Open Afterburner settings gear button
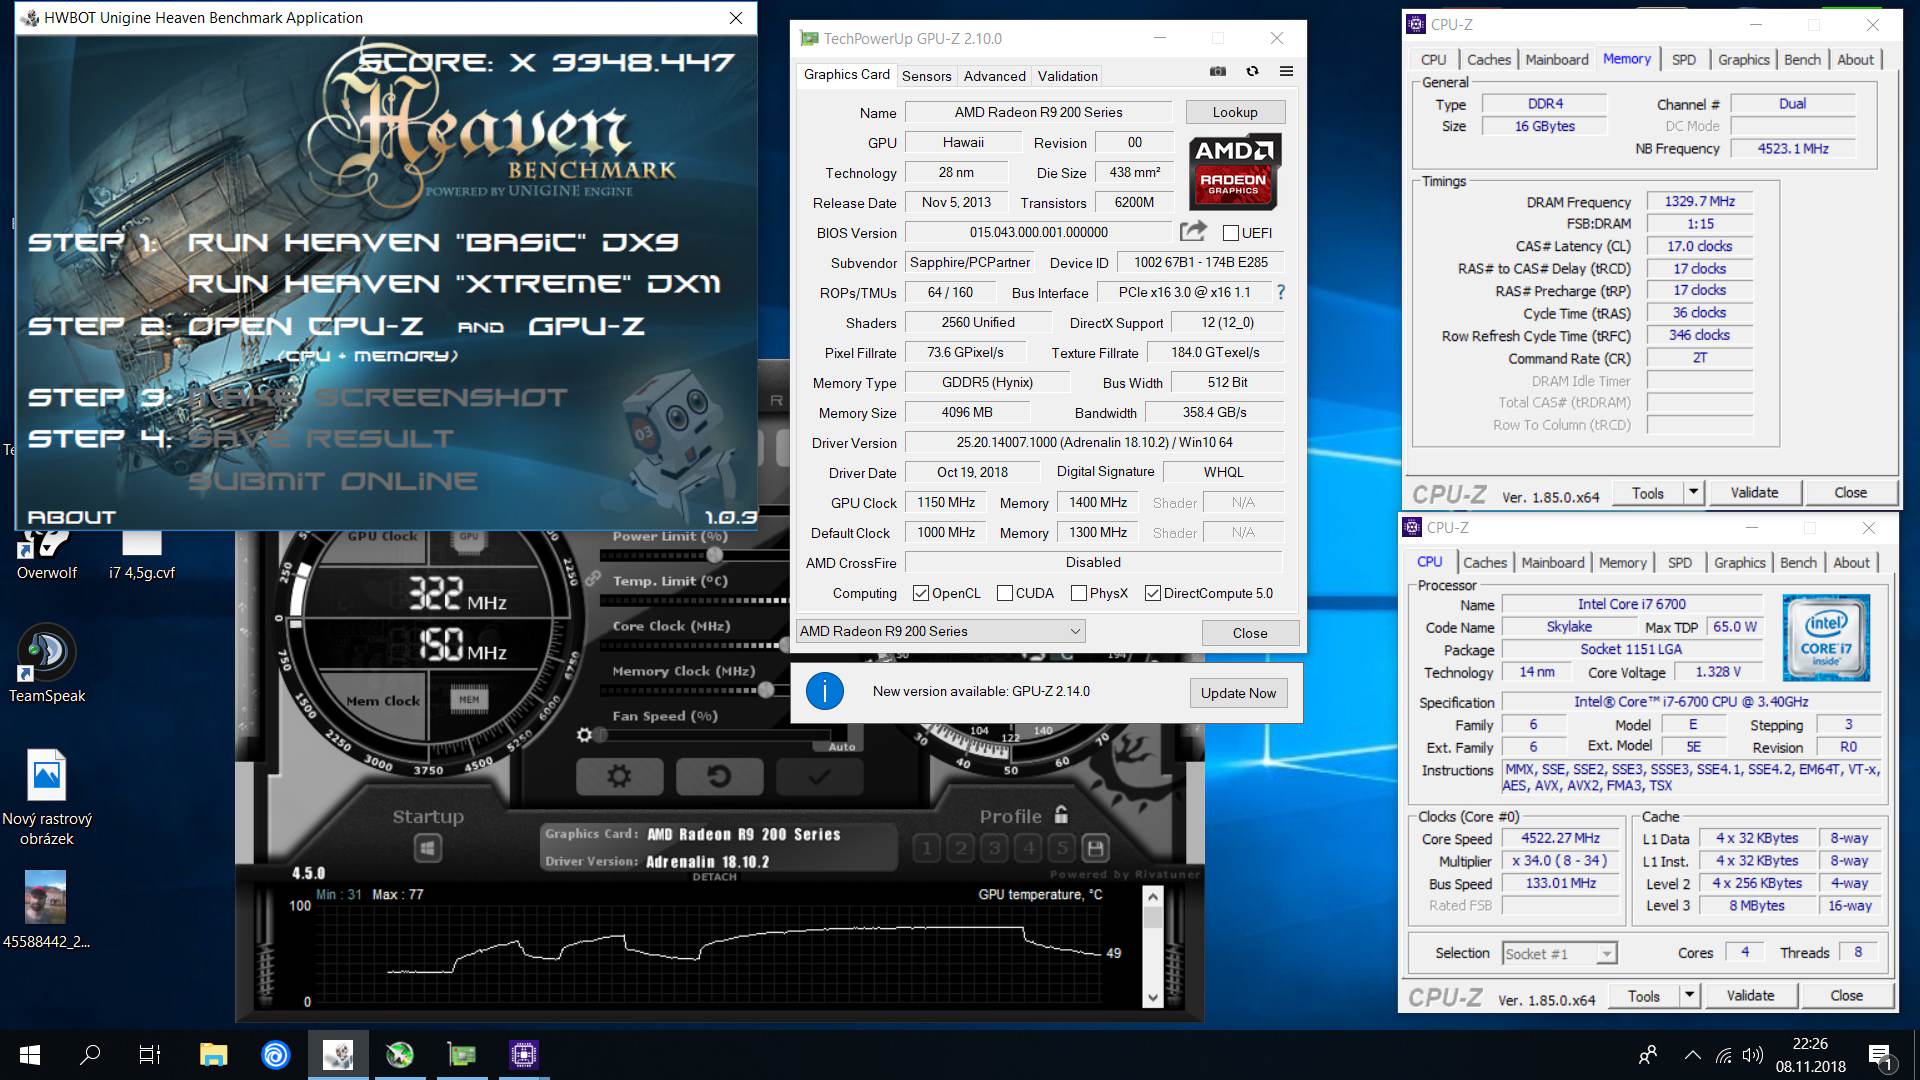1920x1080 pixels. (x=619, y=776)
